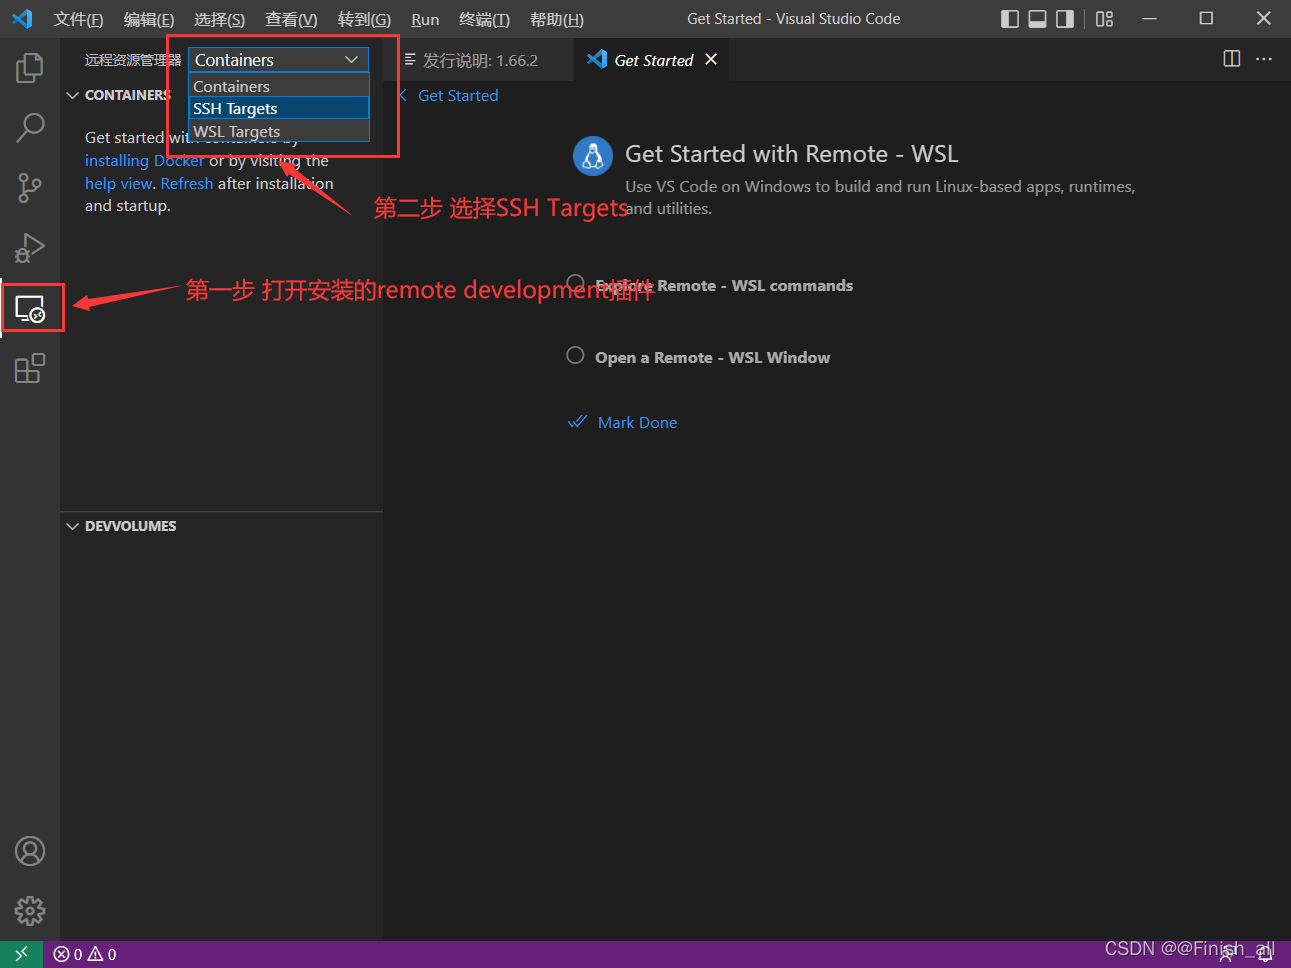Open the 帮助(H) menu

click(x=557, y=19)
